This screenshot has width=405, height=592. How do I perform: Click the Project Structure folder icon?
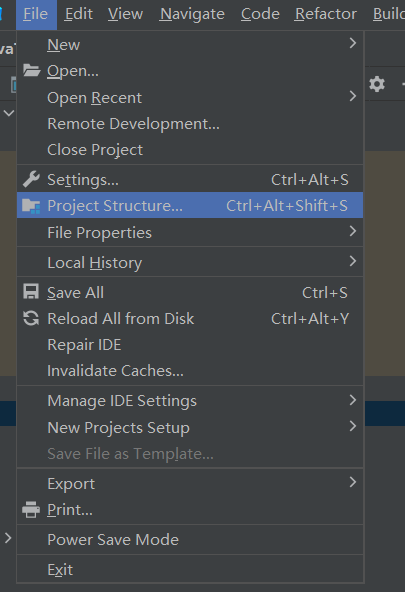point(31,206)
